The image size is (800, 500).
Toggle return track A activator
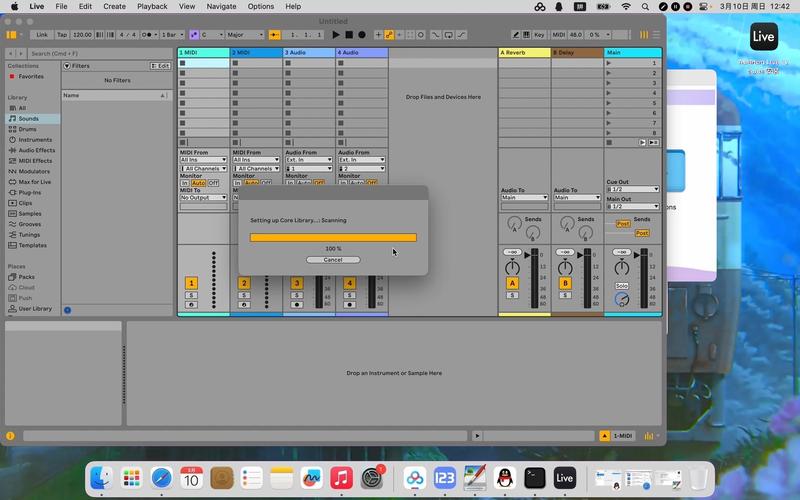click(512, 283)
